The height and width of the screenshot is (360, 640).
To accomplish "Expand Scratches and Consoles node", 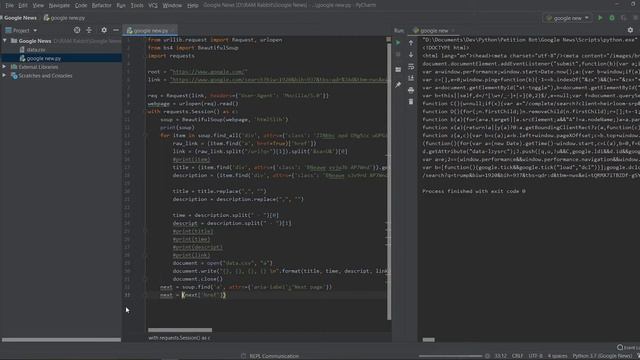I will click(x=4, y=76).
